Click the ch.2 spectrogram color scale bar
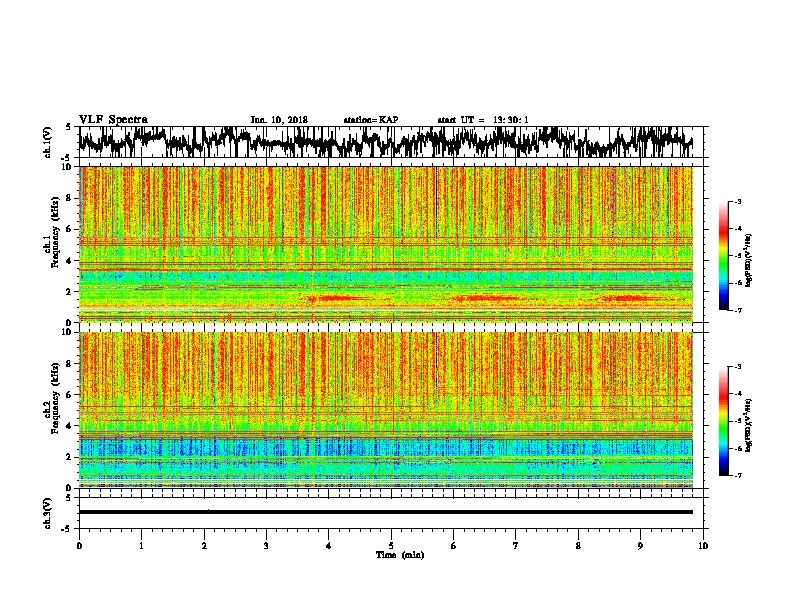Screen dimensions: 792x612 coord(724,421)
